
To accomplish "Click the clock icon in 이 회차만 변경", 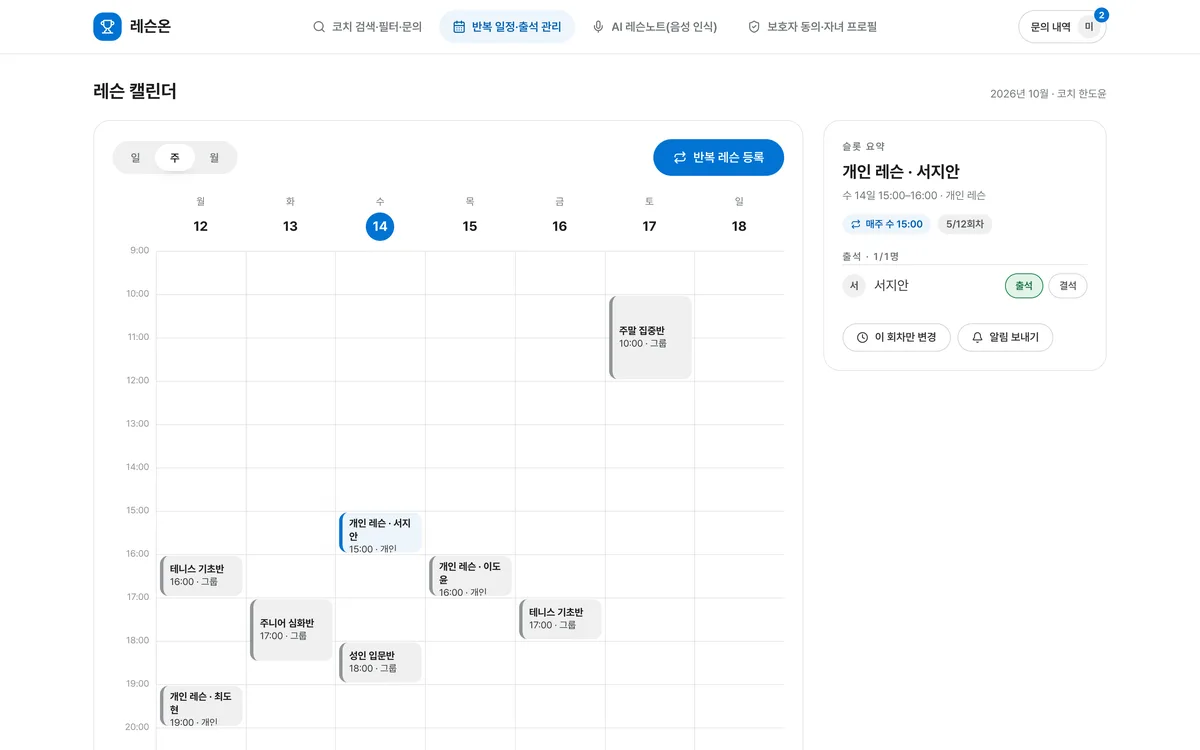I will (862, 338).
